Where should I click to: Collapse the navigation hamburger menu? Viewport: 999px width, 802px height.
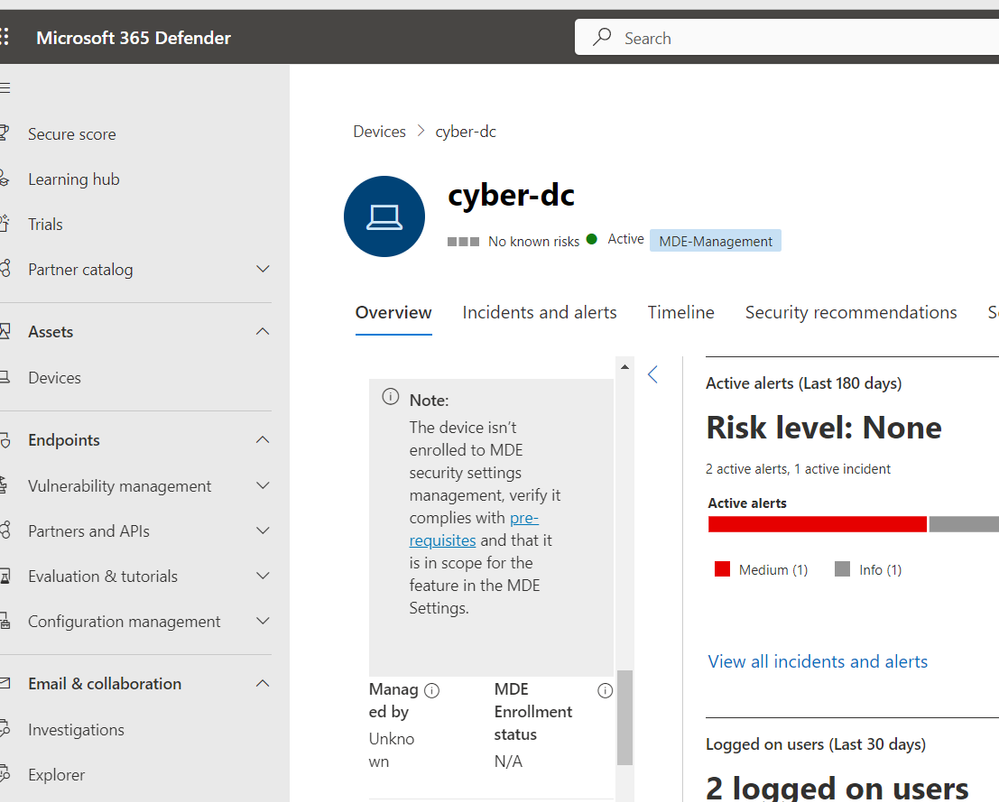click(4, 88)
